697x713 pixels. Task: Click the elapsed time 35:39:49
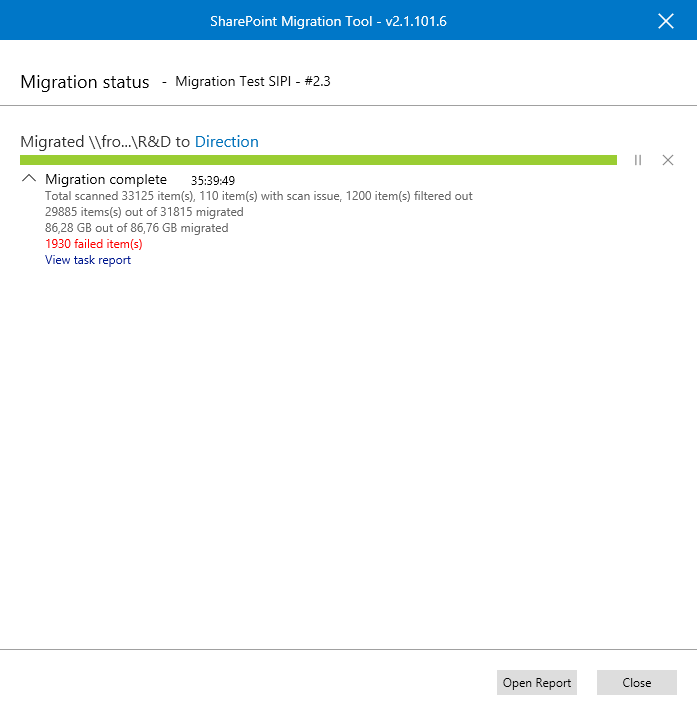tap(213, 181)
